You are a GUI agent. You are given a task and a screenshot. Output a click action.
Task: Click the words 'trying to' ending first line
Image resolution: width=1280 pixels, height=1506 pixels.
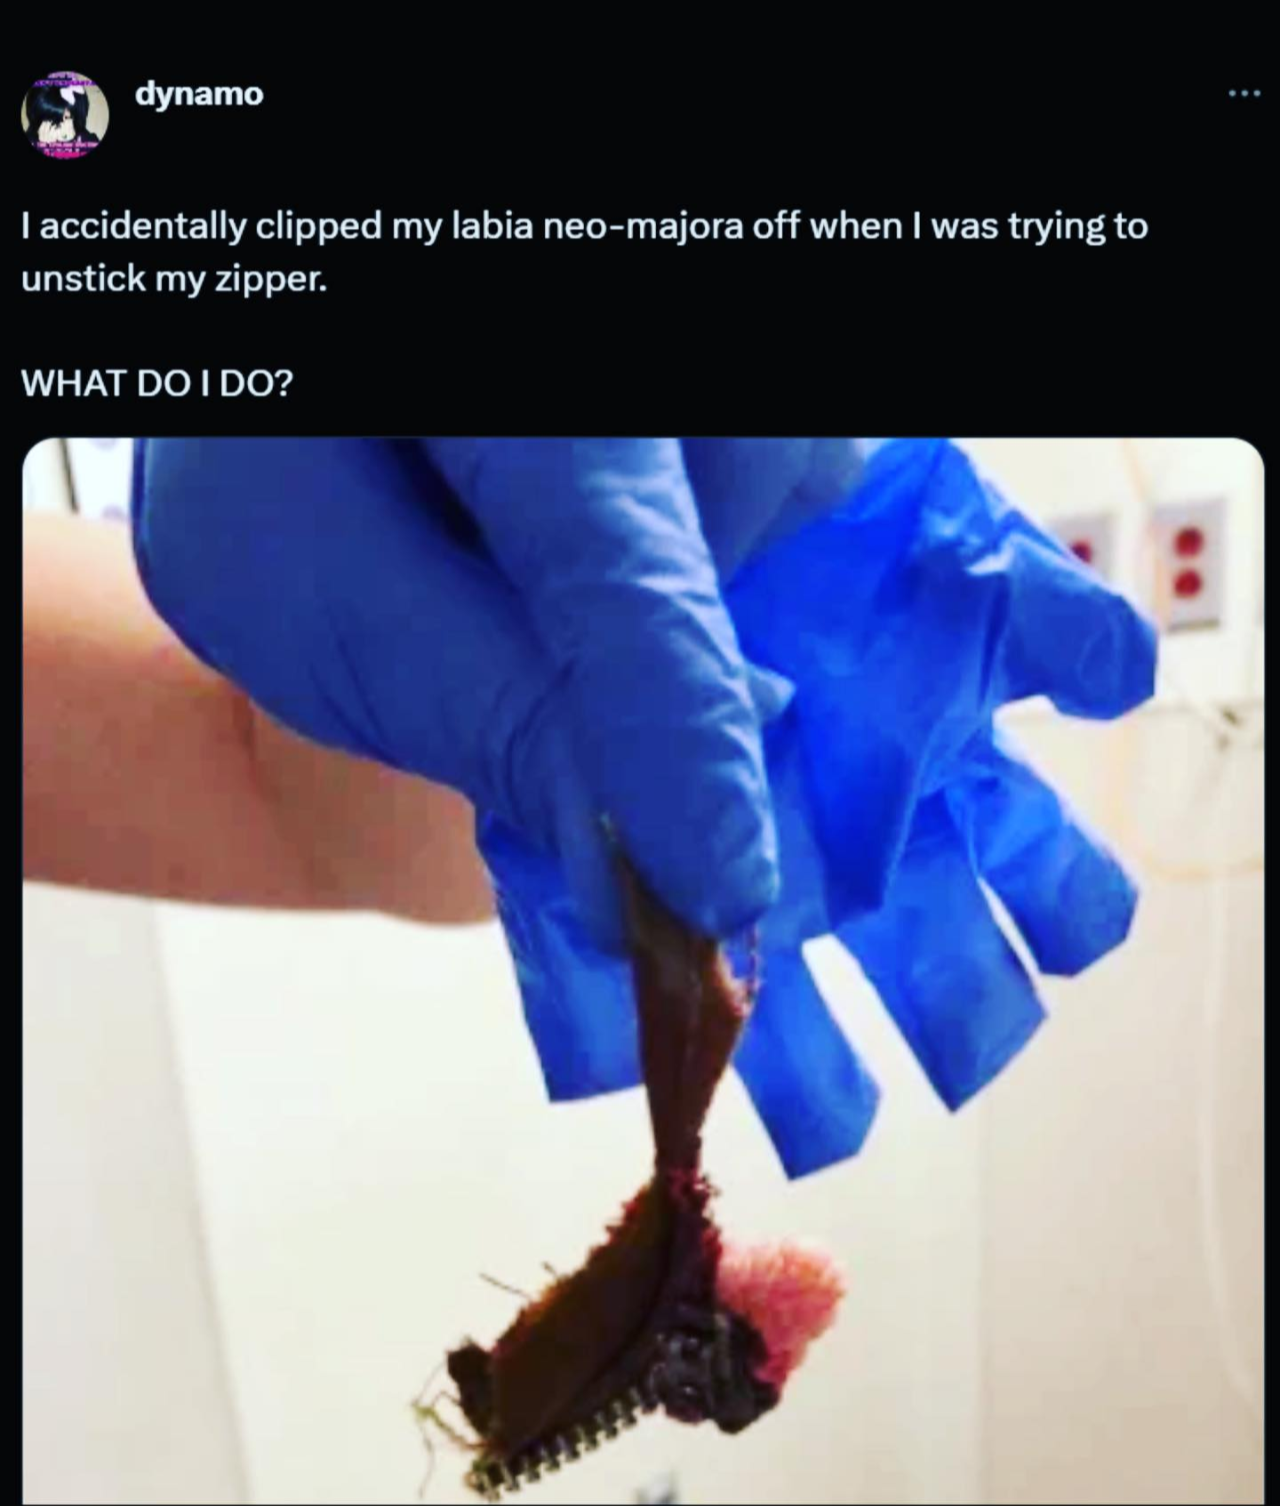(x=1077, y=228)
